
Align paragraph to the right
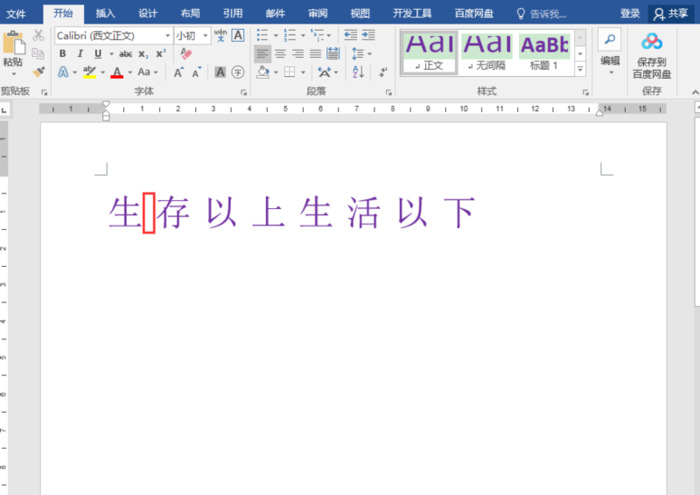298,54
